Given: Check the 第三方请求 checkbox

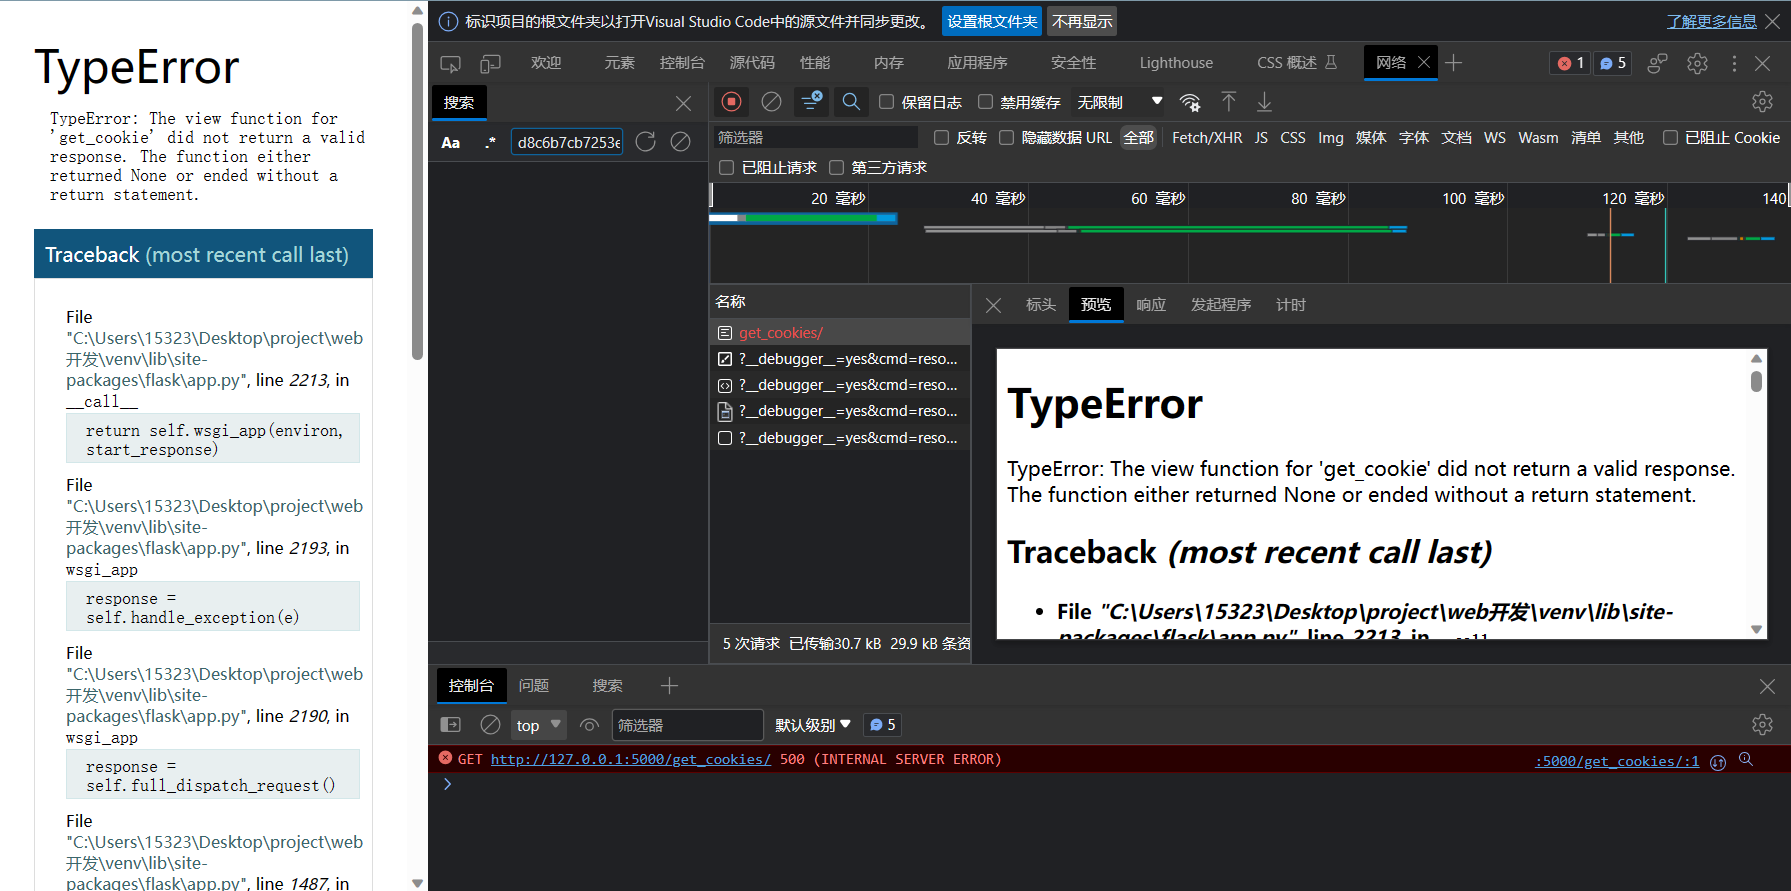Looking at the screenshot, I should [836, 167].
